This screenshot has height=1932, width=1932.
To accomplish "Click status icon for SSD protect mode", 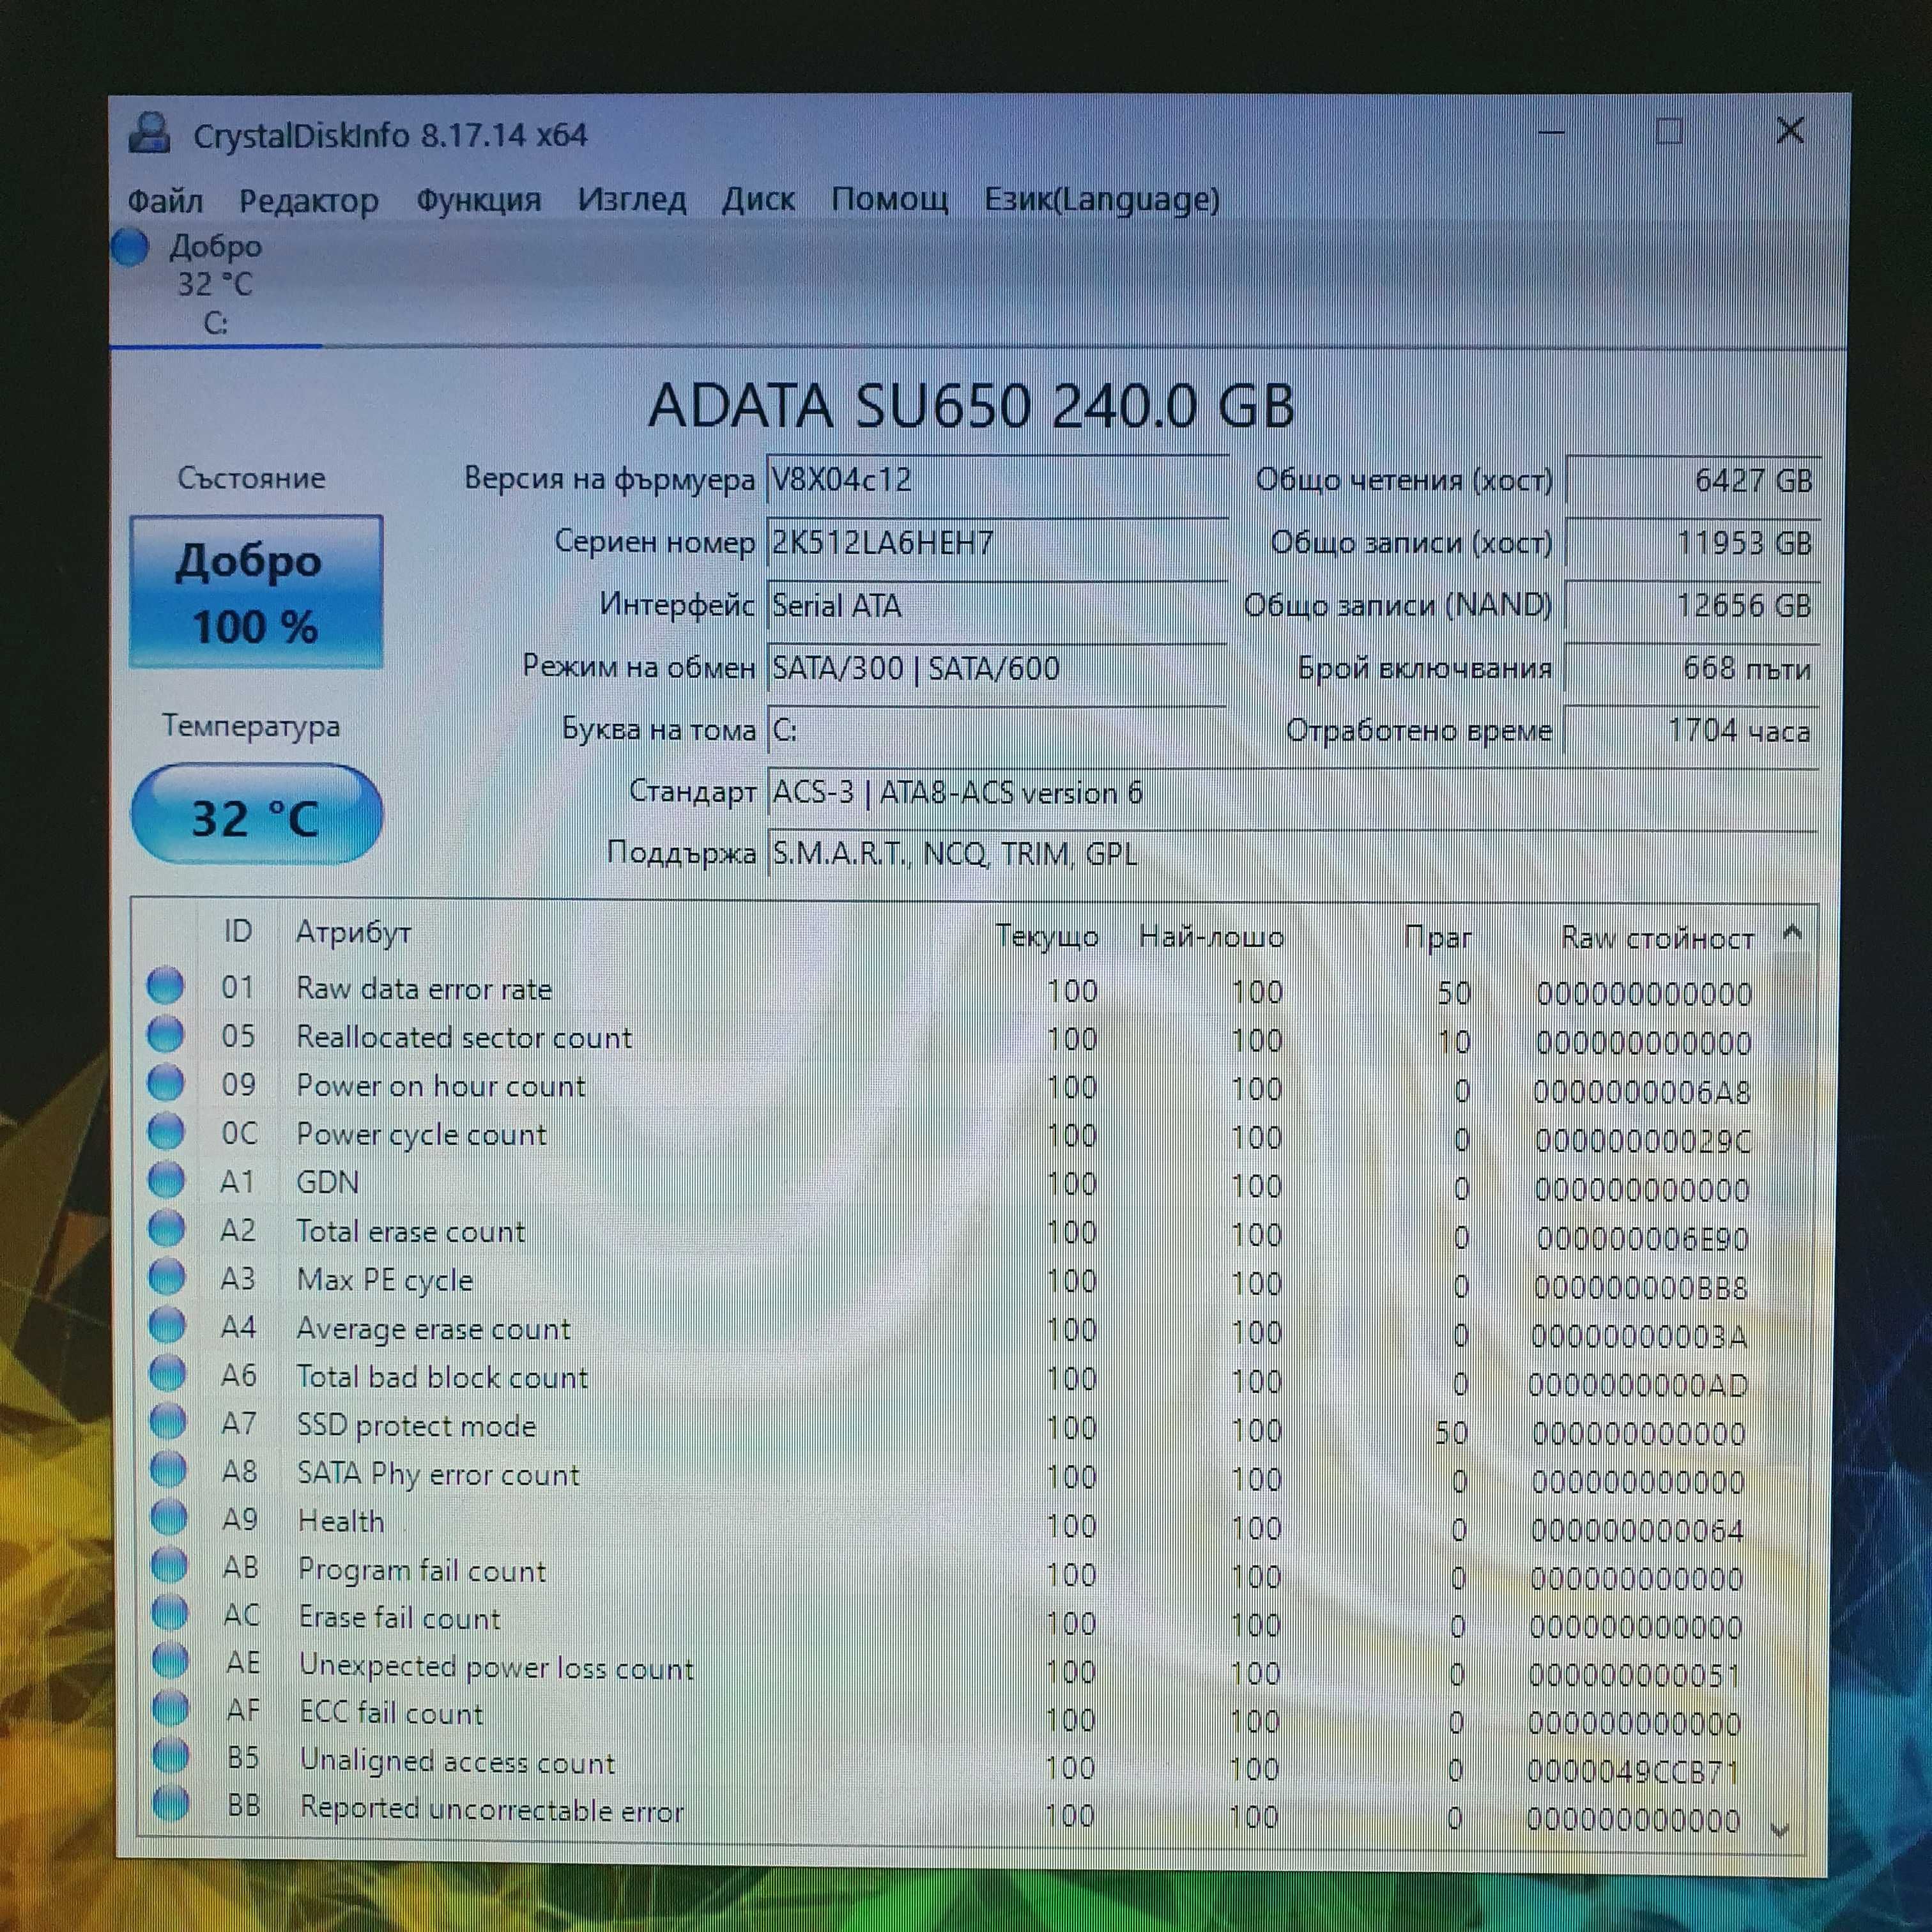I will (168, 1421).
